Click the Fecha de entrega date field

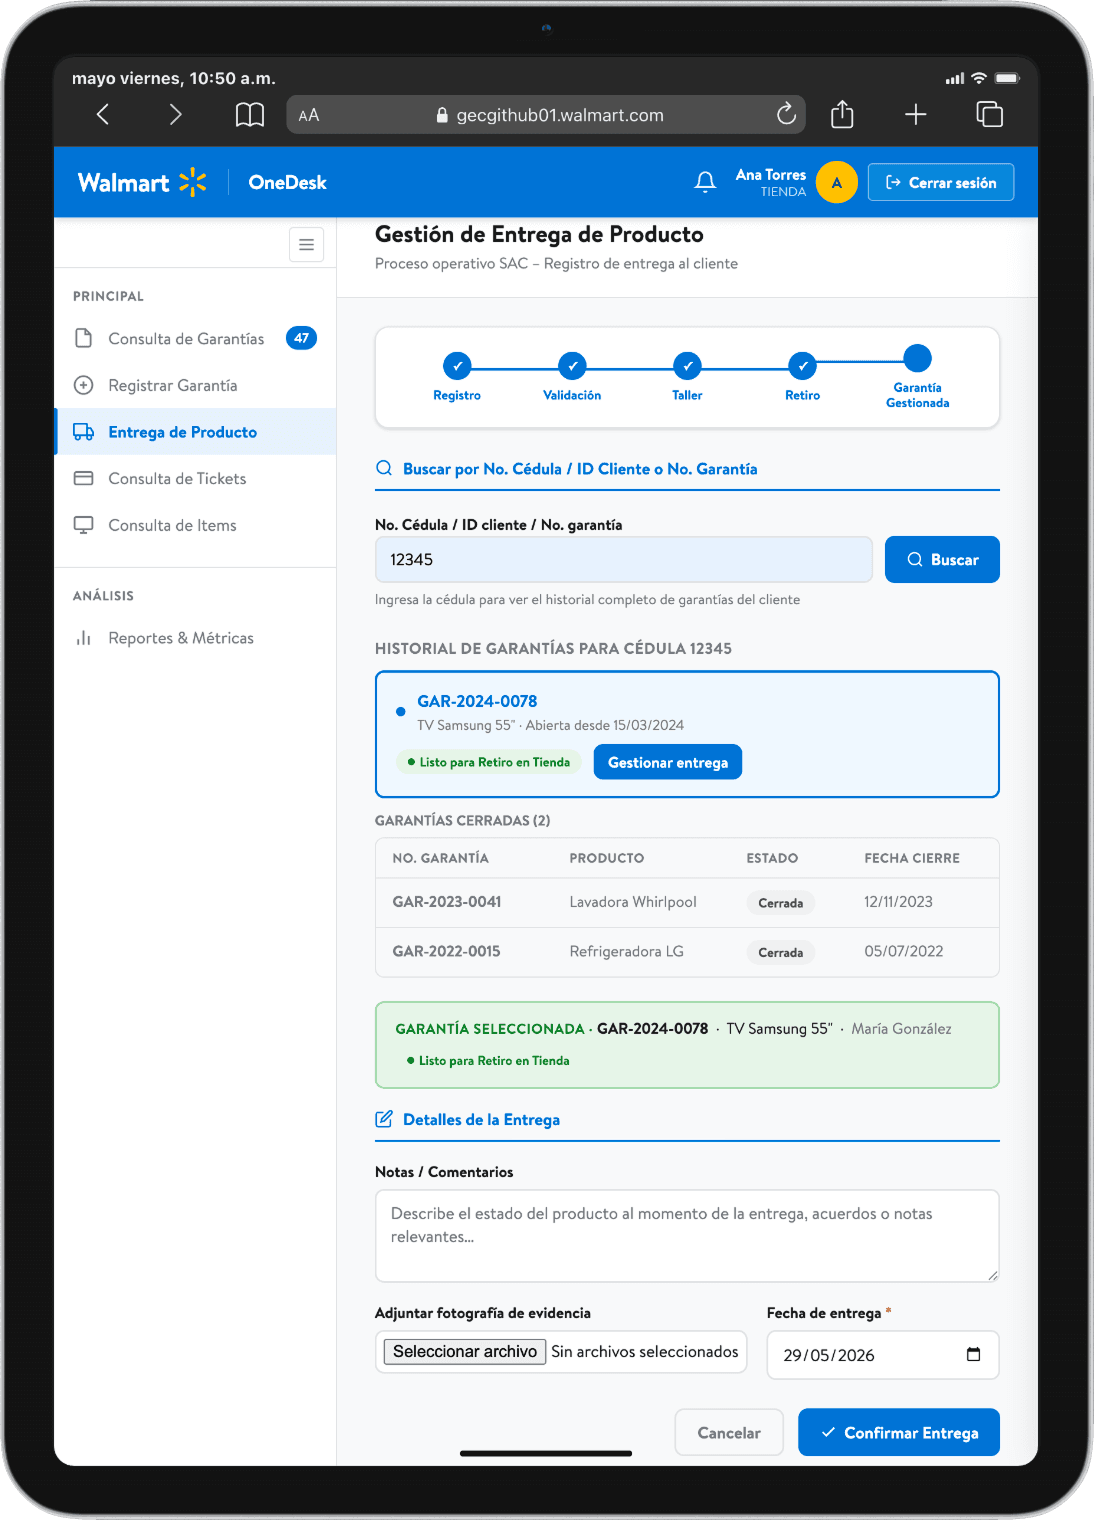(x=883, y=1355)
